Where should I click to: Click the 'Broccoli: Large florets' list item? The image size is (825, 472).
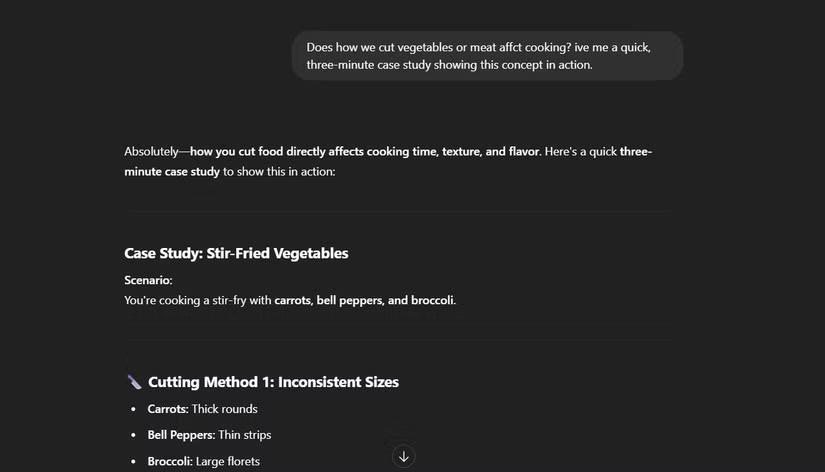(203, 461)
